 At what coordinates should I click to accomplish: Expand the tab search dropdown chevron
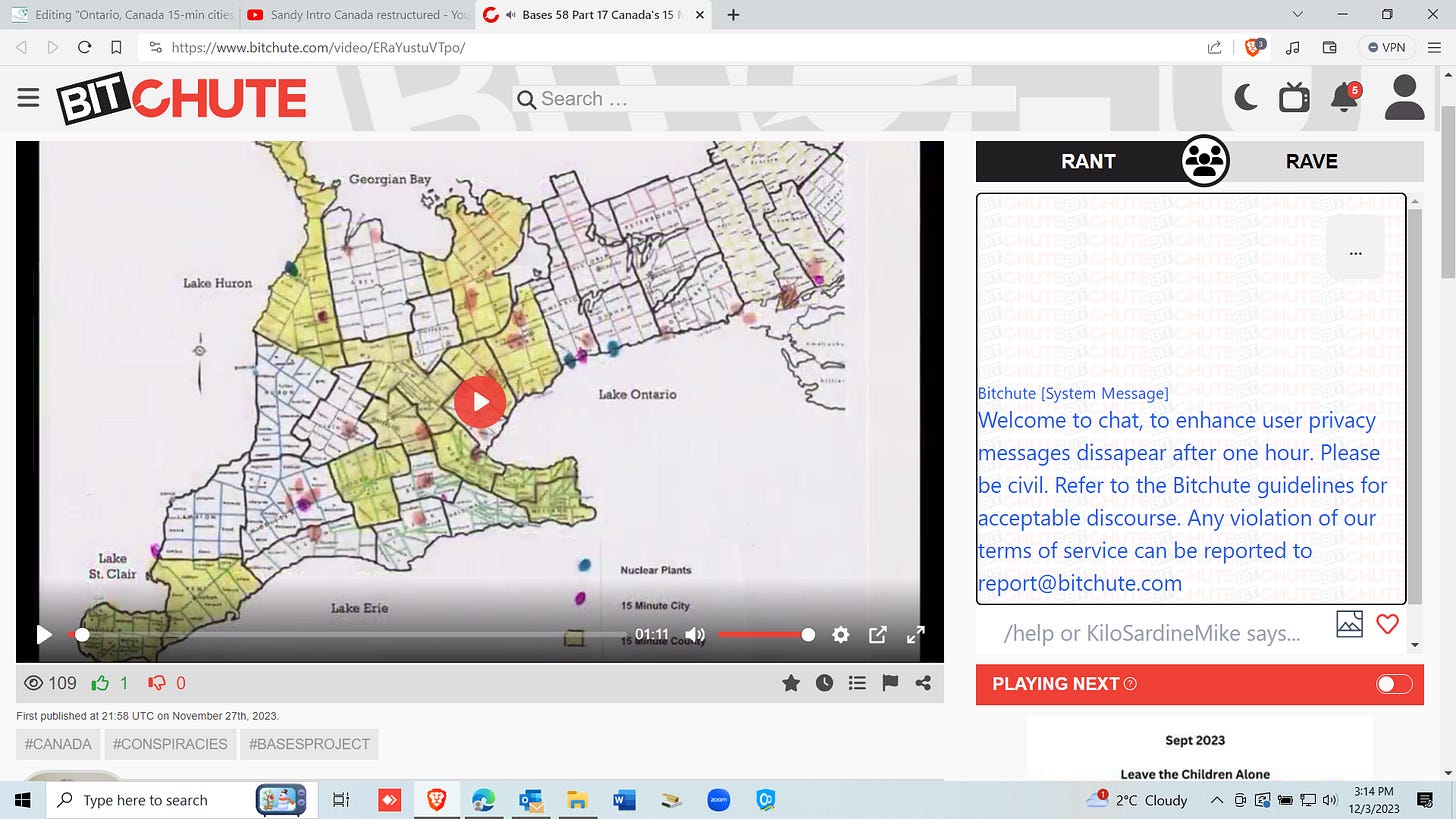(1298, 15)
